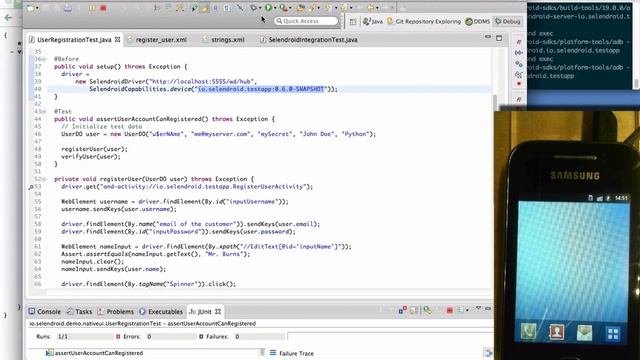Viewport: 640px width, 360px height.
Task: Open the Problems view tab
Action: point(116,311)
